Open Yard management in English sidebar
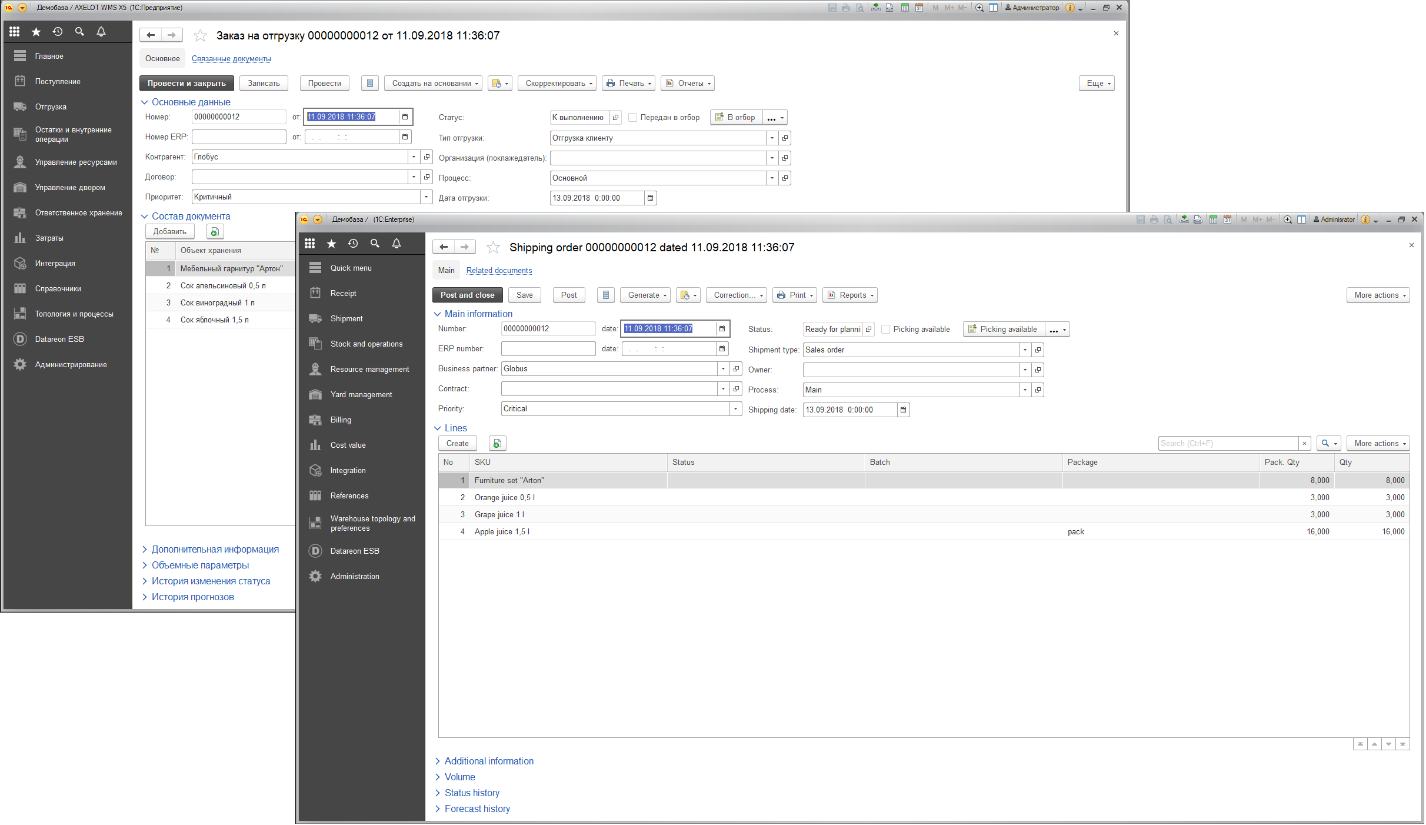This screenshot has width=1426, height=825. [x=361, y=395]
